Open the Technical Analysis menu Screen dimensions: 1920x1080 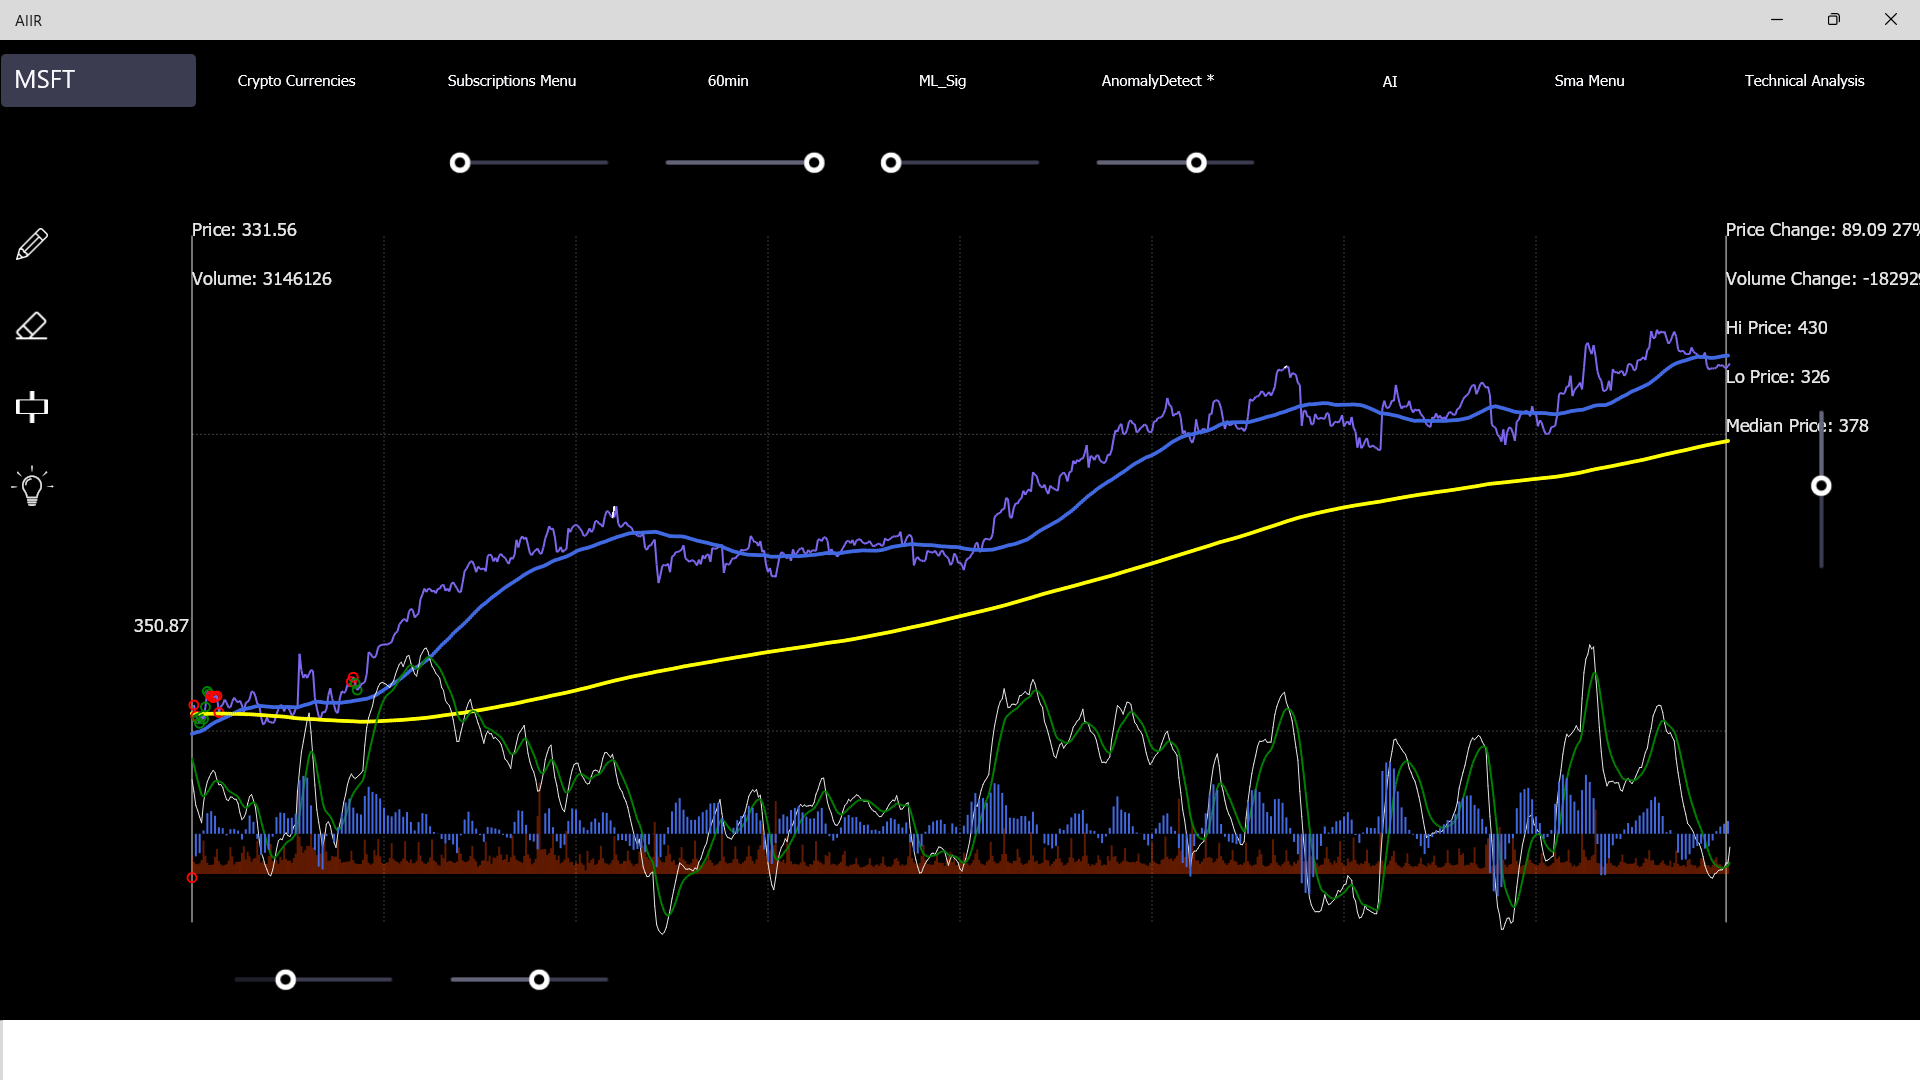pyautogui.click(x=1804, y=81)
